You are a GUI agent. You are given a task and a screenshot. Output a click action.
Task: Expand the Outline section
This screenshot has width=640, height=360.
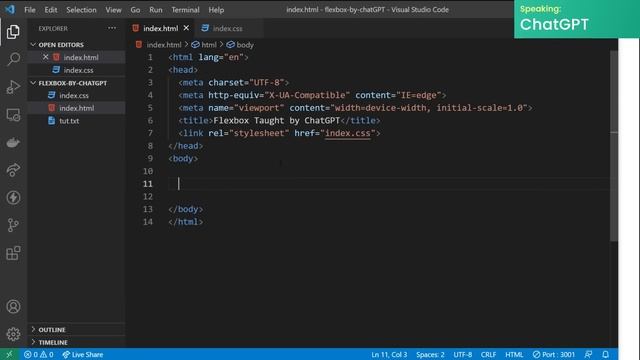[76, 329]
